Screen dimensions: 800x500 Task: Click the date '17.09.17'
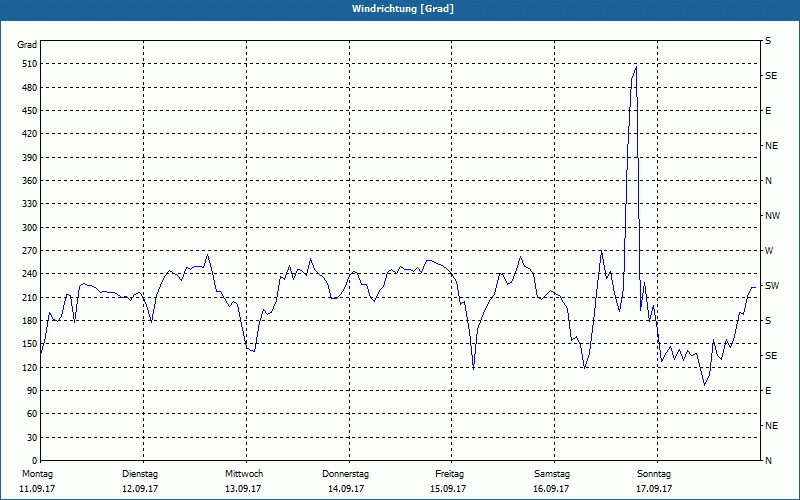click(x=654, y=489)
